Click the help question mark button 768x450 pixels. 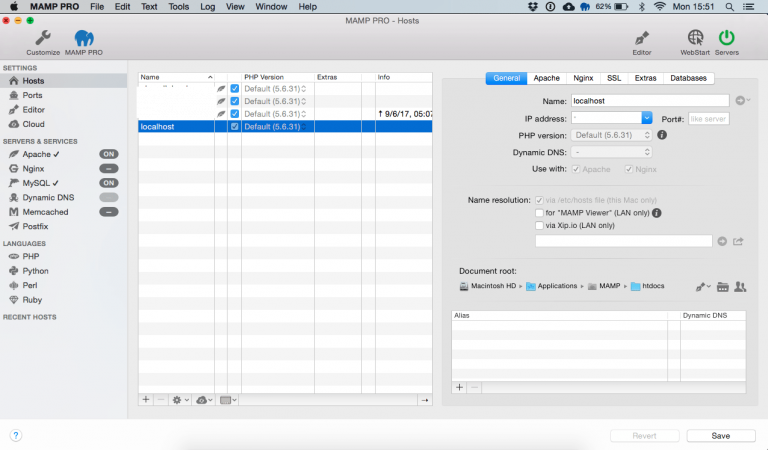(16, 435)
